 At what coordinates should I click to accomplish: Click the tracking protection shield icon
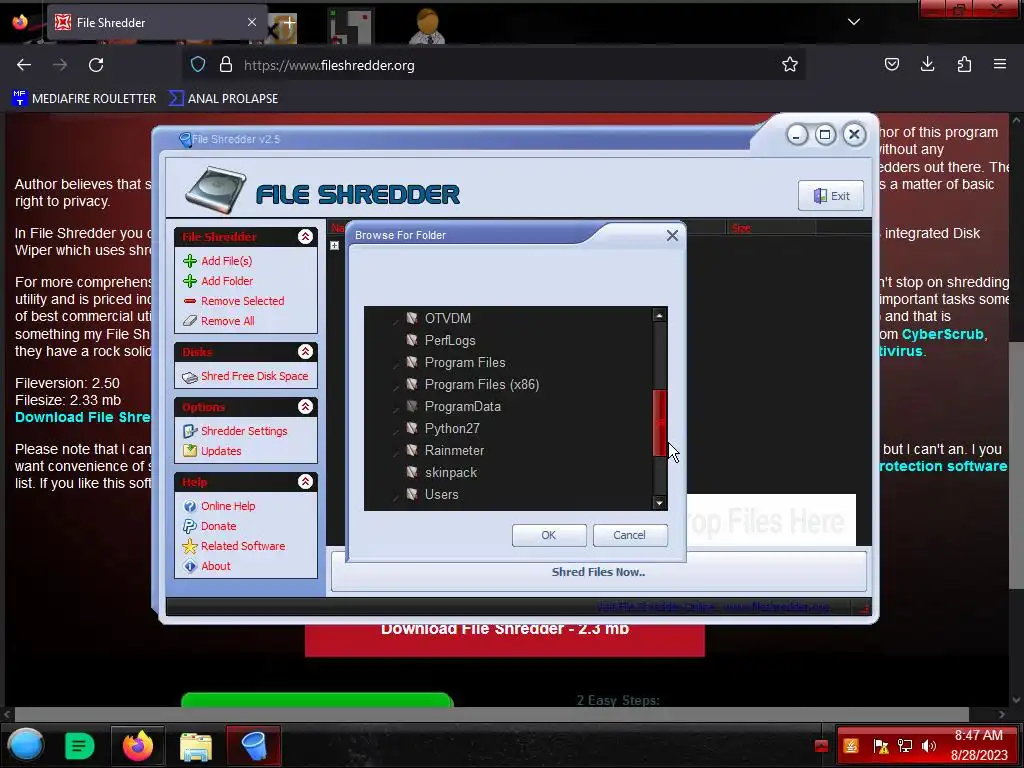click(198, 65)
